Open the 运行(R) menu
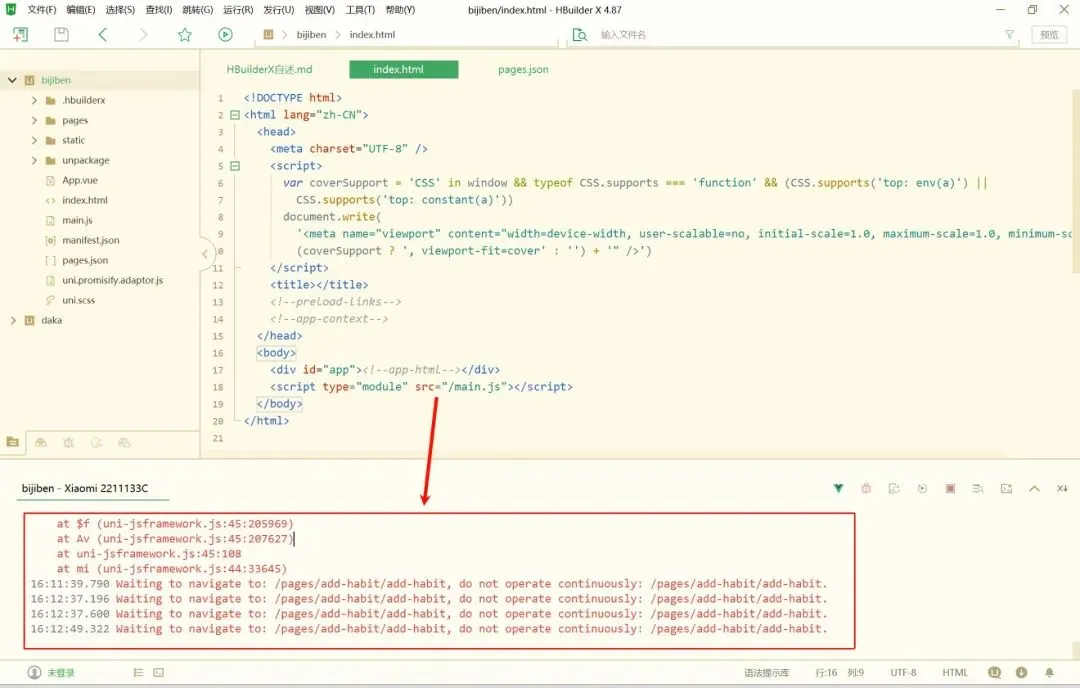The height and width of the screenshot is (688, 1080). pyautogui.click(x=238, y=10)
